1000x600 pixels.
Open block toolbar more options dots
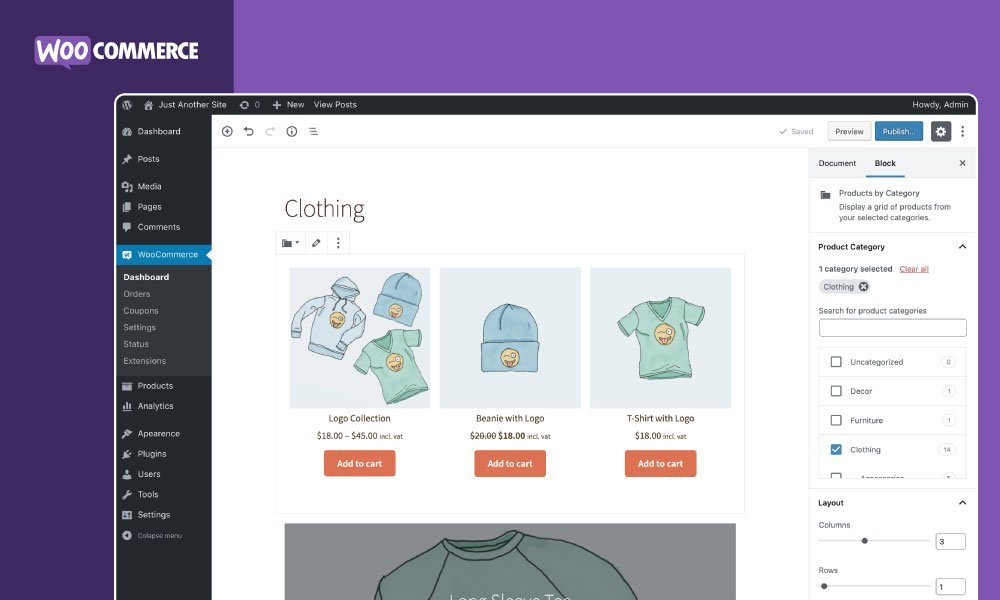[x=338, y=243]
